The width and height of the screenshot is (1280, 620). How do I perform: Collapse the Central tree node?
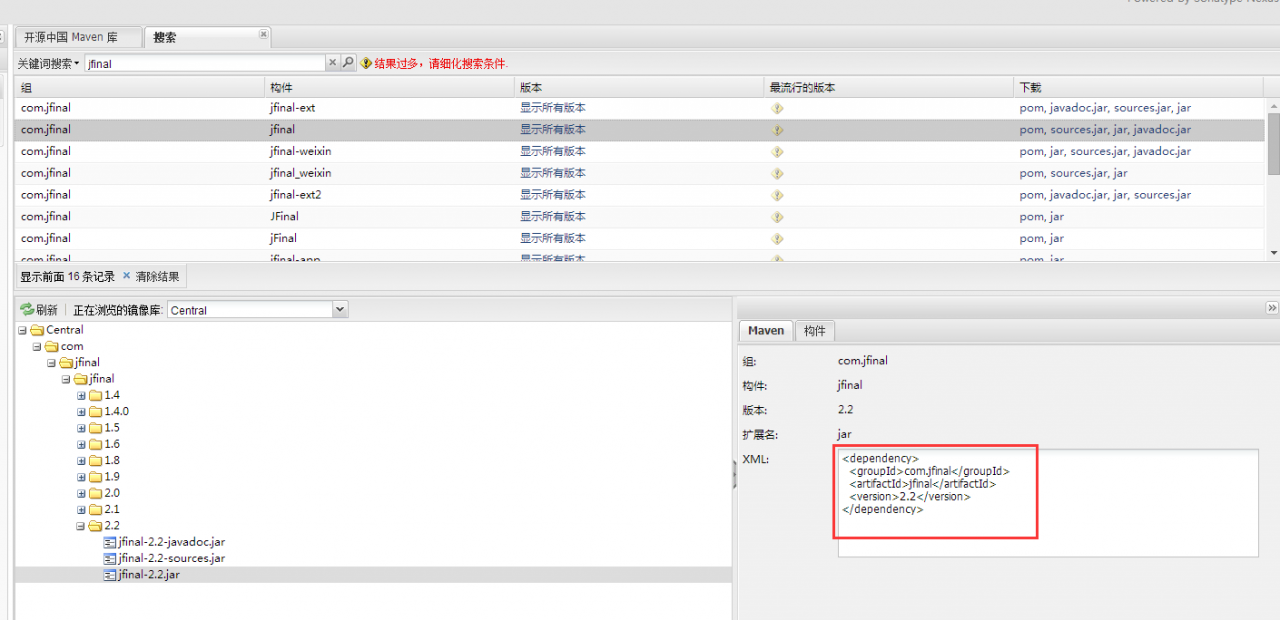point(22,330)
